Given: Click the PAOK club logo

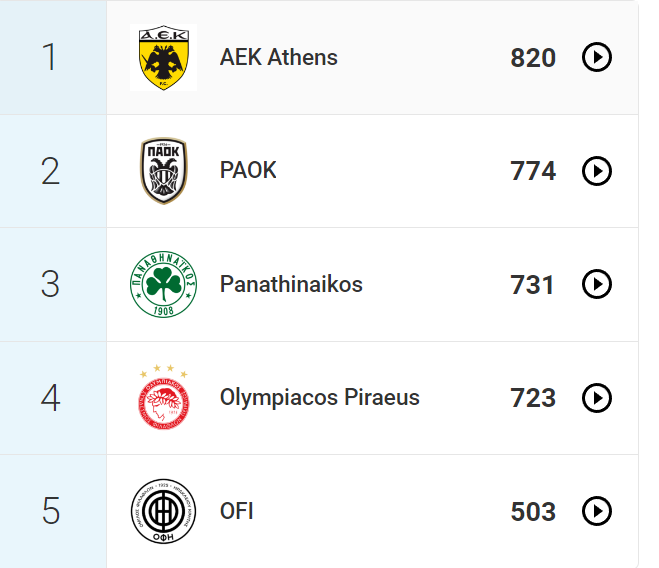Looking at the screenshot, I should [x=163, y=172].
